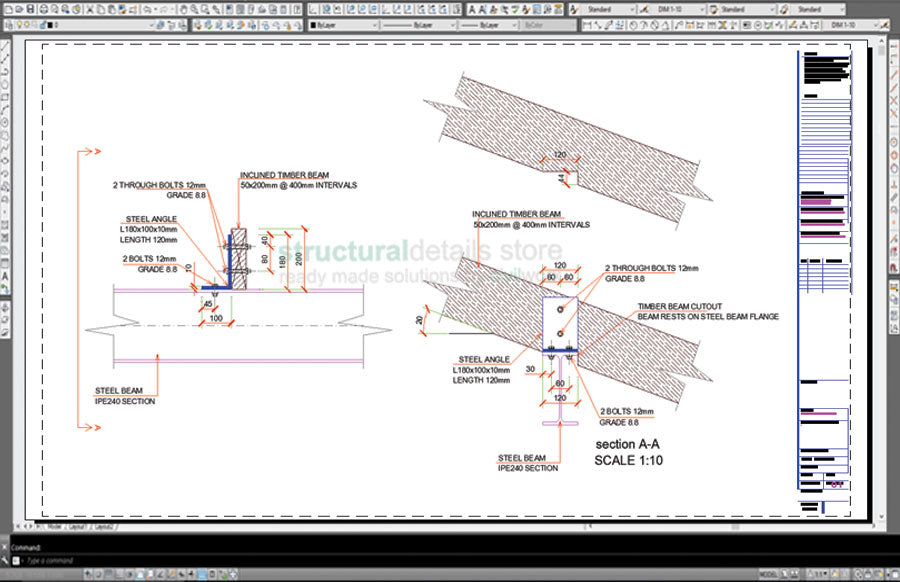Open the ByLayer color control swatch
This screenshot has width=900, height=582.
pos(342,24)
